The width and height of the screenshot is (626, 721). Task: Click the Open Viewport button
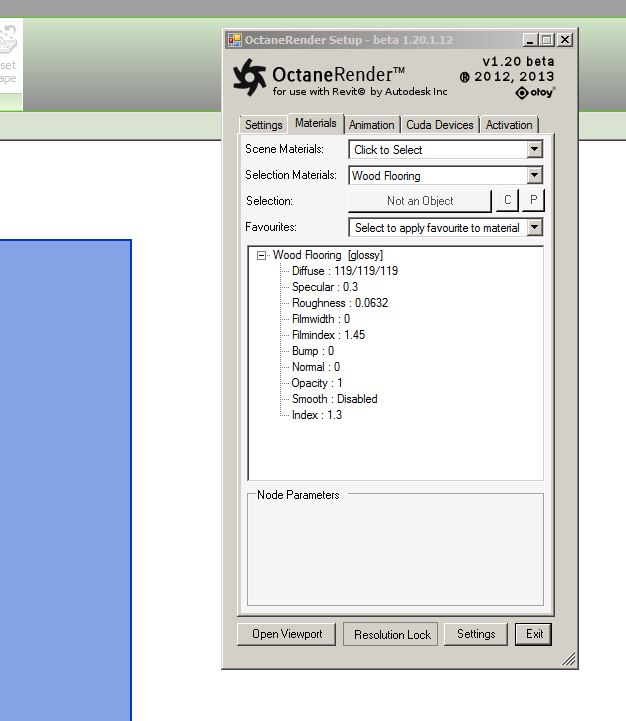287,634
